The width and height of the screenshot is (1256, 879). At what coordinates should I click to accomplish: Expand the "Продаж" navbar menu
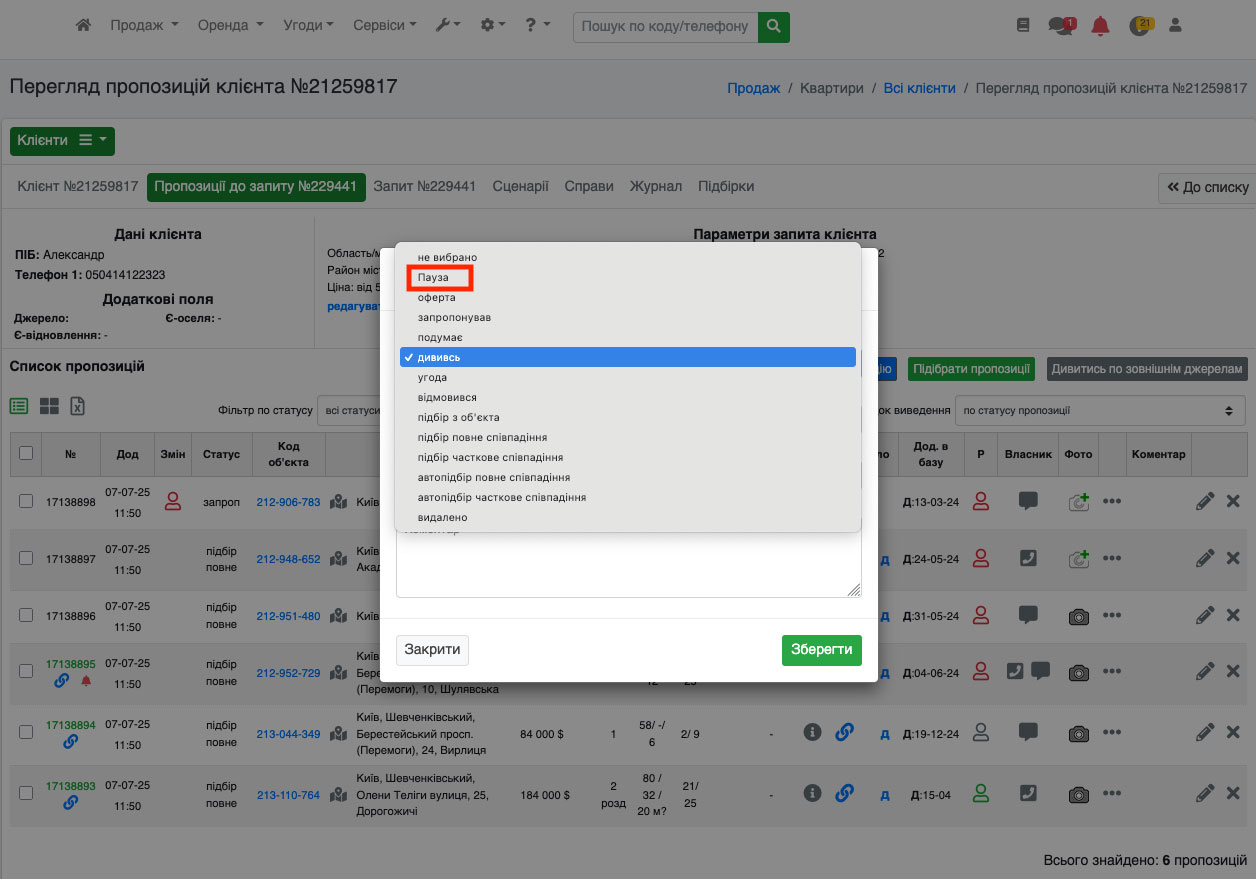click(144, 26)
